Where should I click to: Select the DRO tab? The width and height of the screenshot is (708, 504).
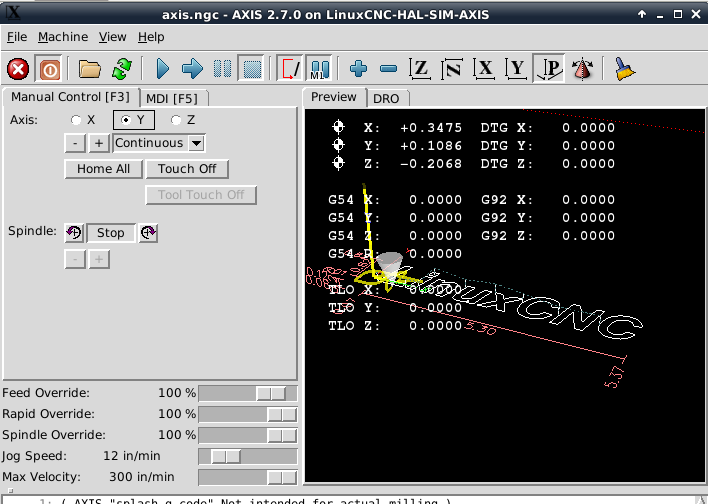coord(386,98)
